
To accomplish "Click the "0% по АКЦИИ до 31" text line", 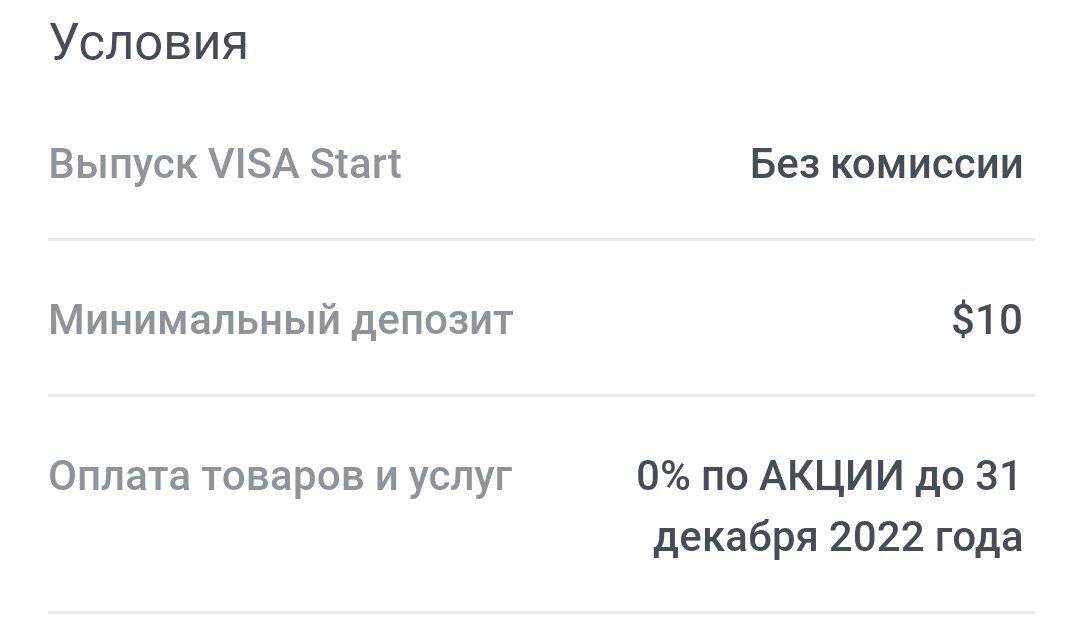I will coord(828,477).
